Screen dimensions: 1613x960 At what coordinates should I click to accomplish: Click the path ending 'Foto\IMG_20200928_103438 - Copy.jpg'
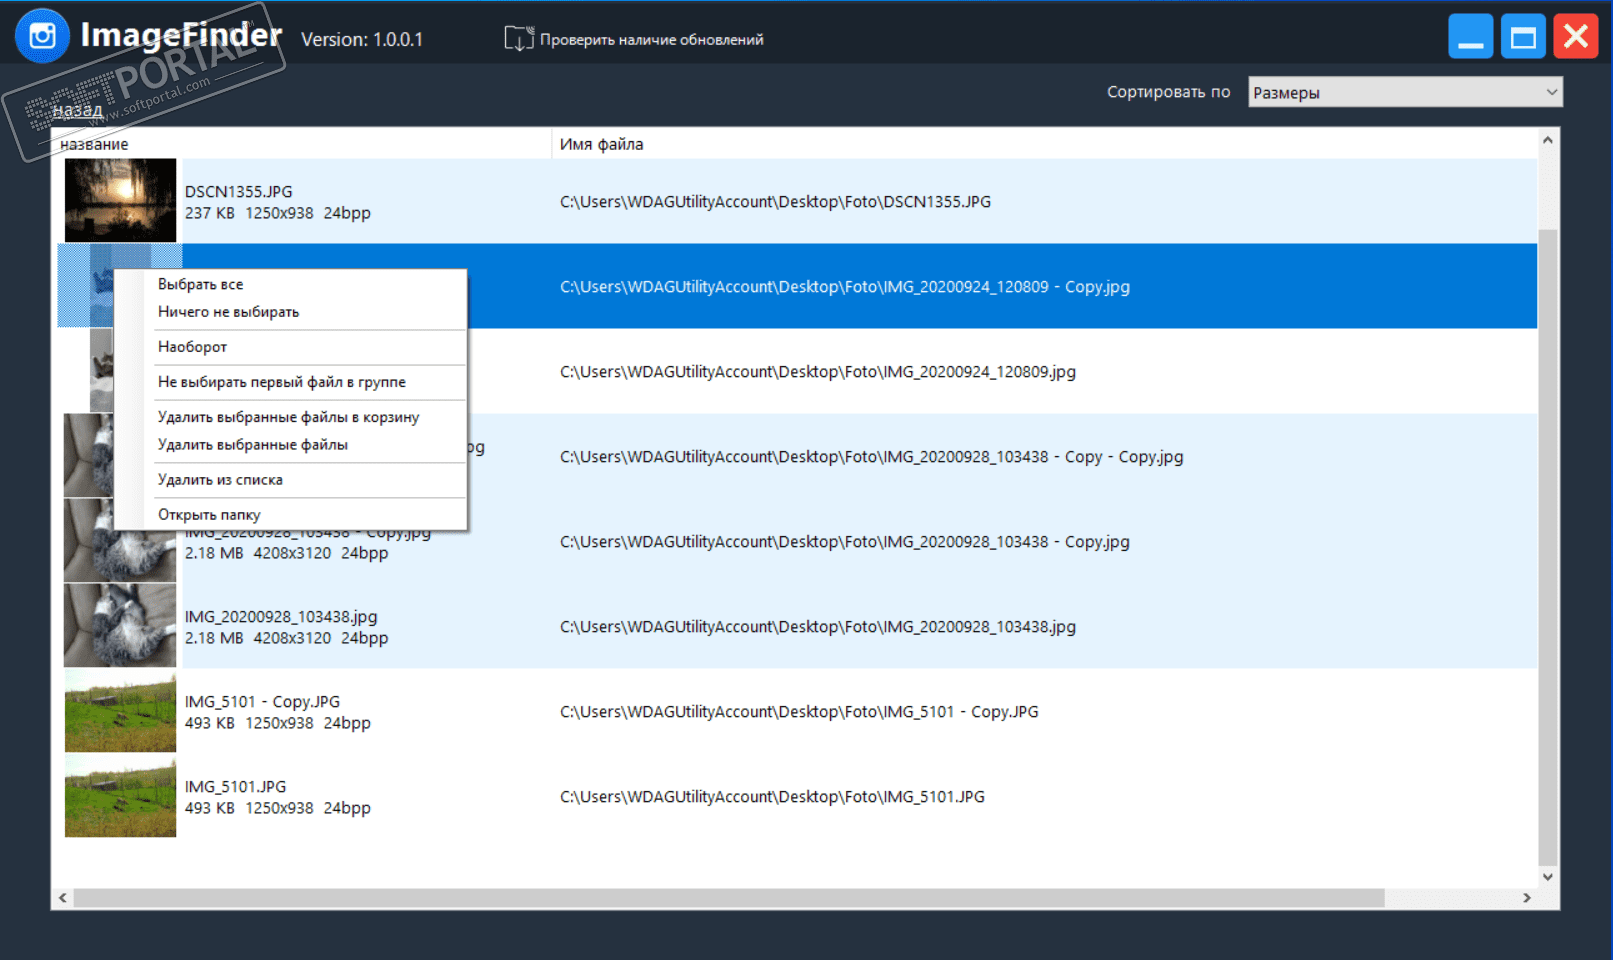click(845, 542)
